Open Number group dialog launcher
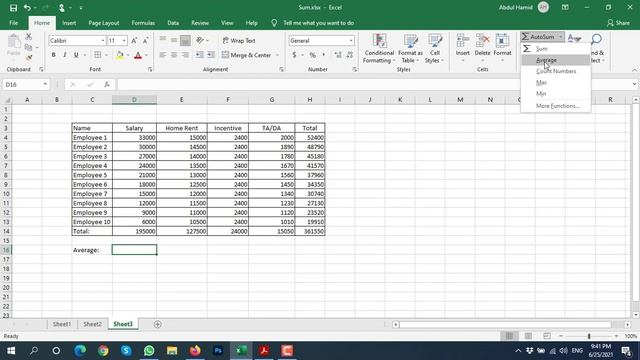The width and height of the screenshot is (640, 360). pyautogui.click(x=354, y=69)
